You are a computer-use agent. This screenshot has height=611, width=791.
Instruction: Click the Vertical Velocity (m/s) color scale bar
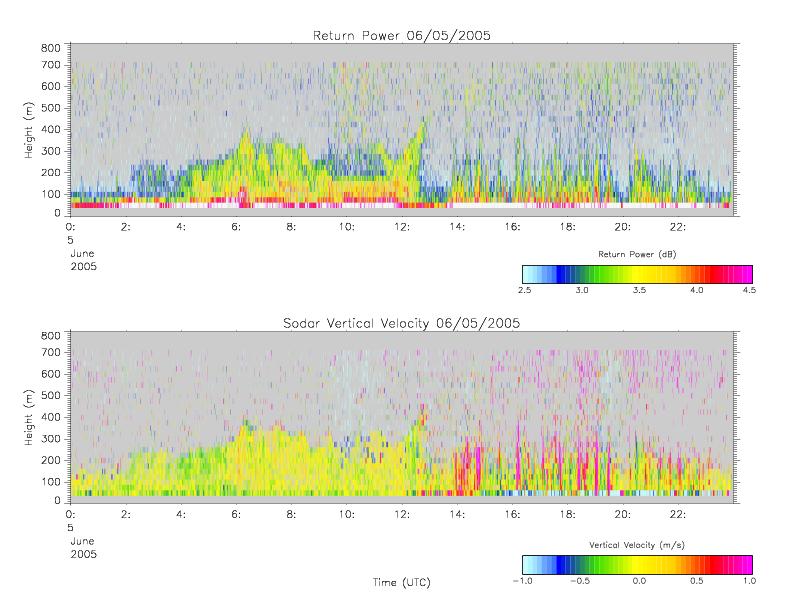tap(637, 565)
